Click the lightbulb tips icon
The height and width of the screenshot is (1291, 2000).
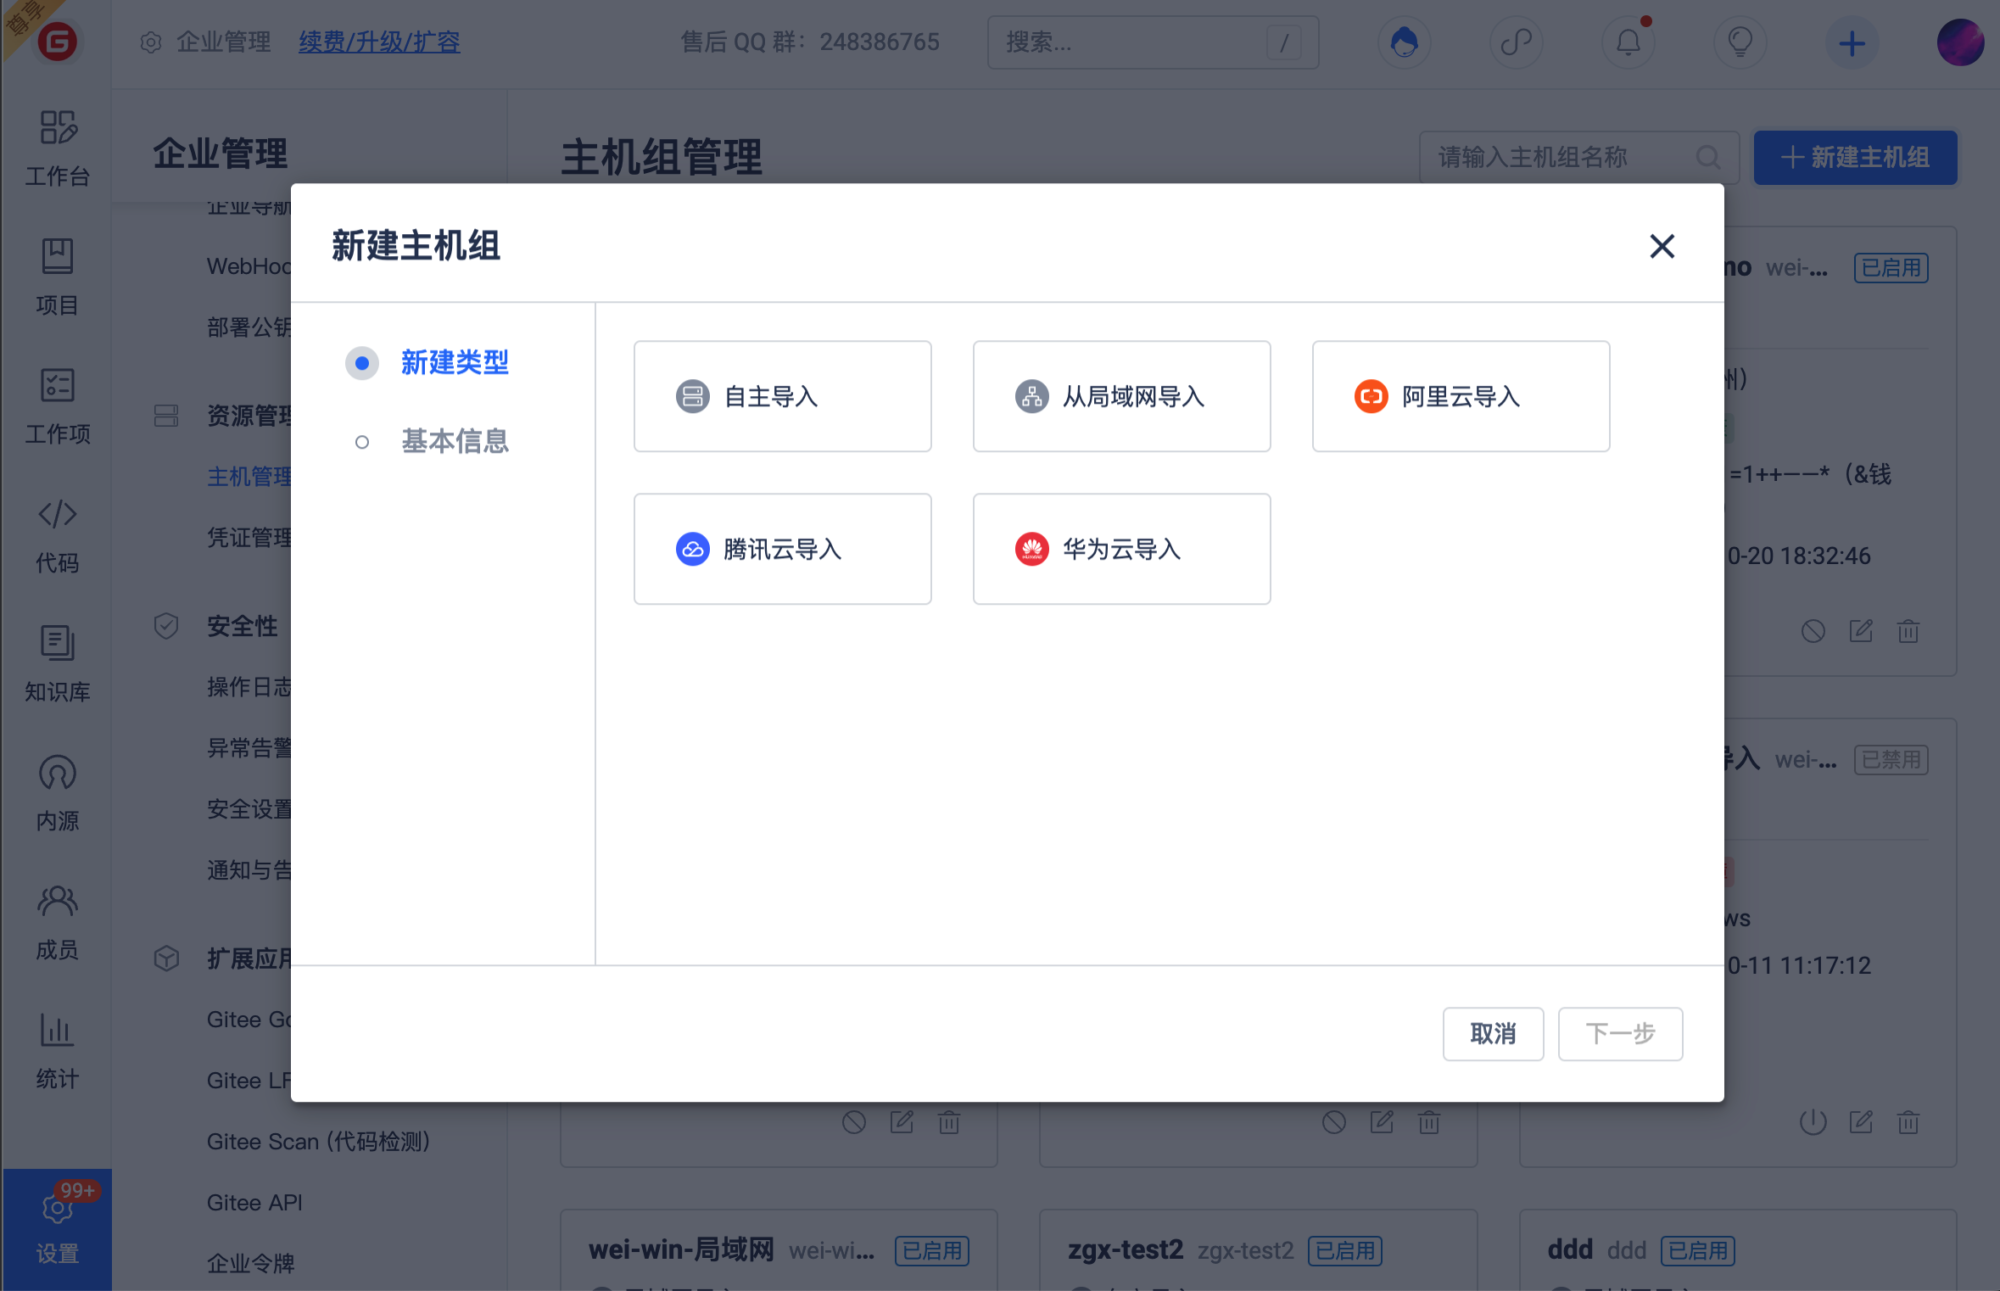coord(1740,43)
